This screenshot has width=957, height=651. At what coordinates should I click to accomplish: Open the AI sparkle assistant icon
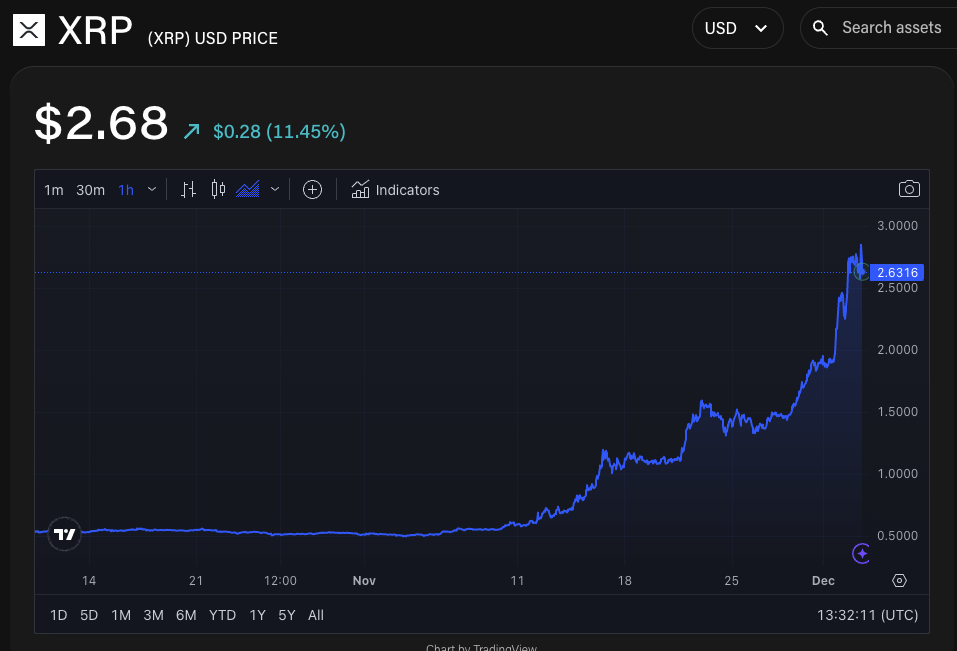[x=860, y=554]
